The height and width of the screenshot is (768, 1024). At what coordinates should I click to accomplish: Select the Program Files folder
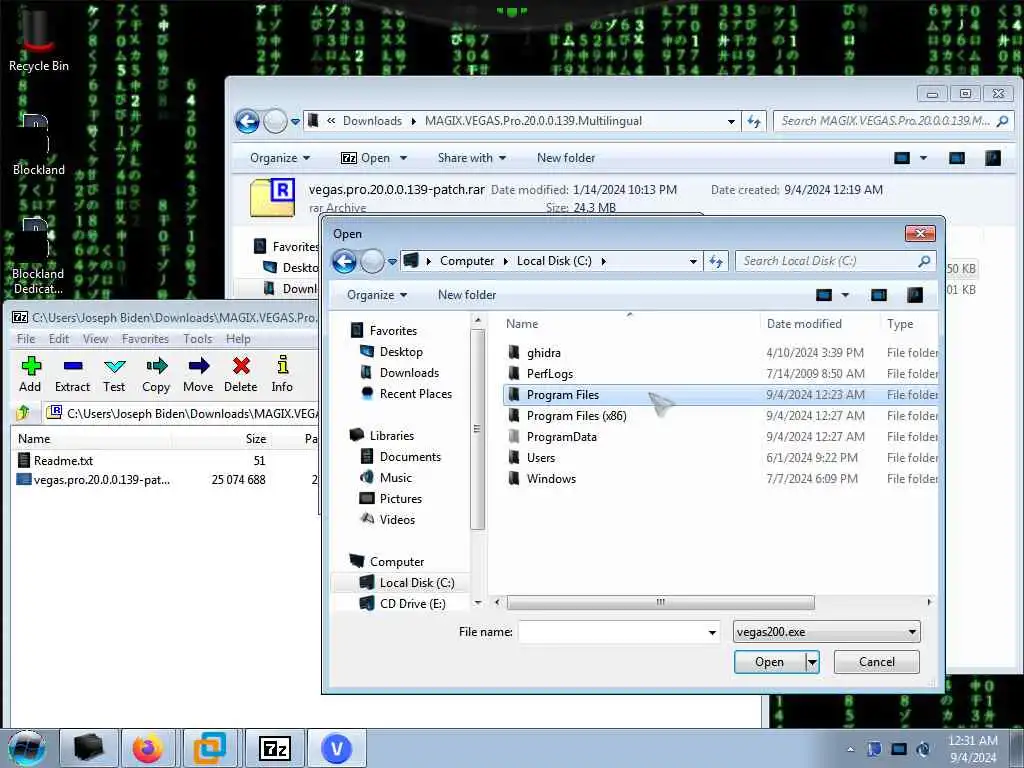pos(721,394)
